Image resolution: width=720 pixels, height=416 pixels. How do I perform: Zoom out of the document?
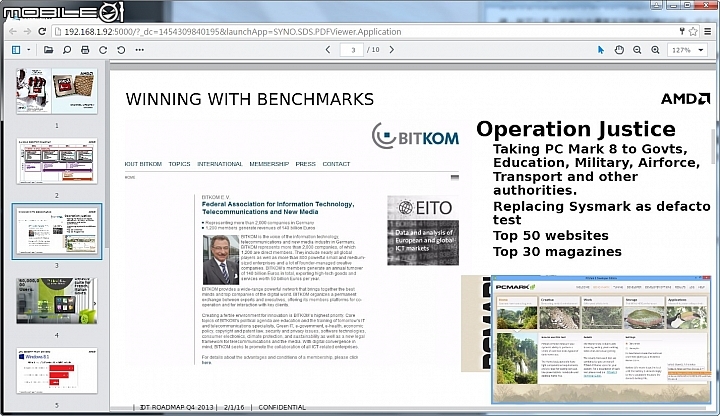click(637, 50)
